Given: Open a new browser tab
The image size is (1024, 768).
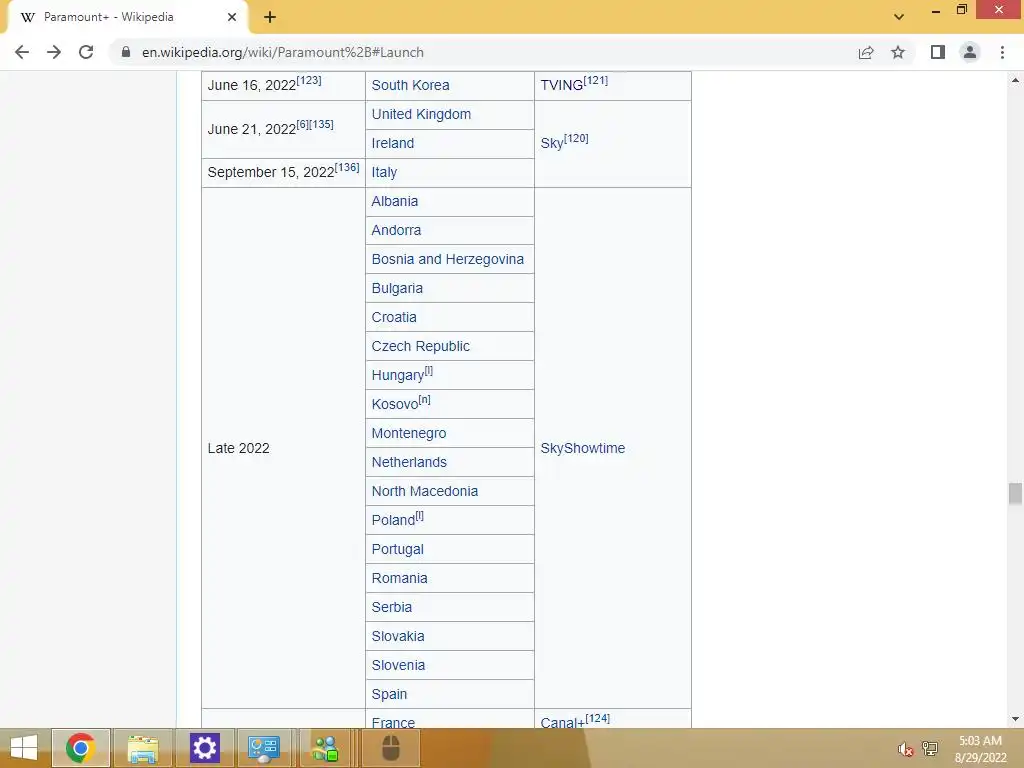Looking at the screenshot, I should pos(270,18).
